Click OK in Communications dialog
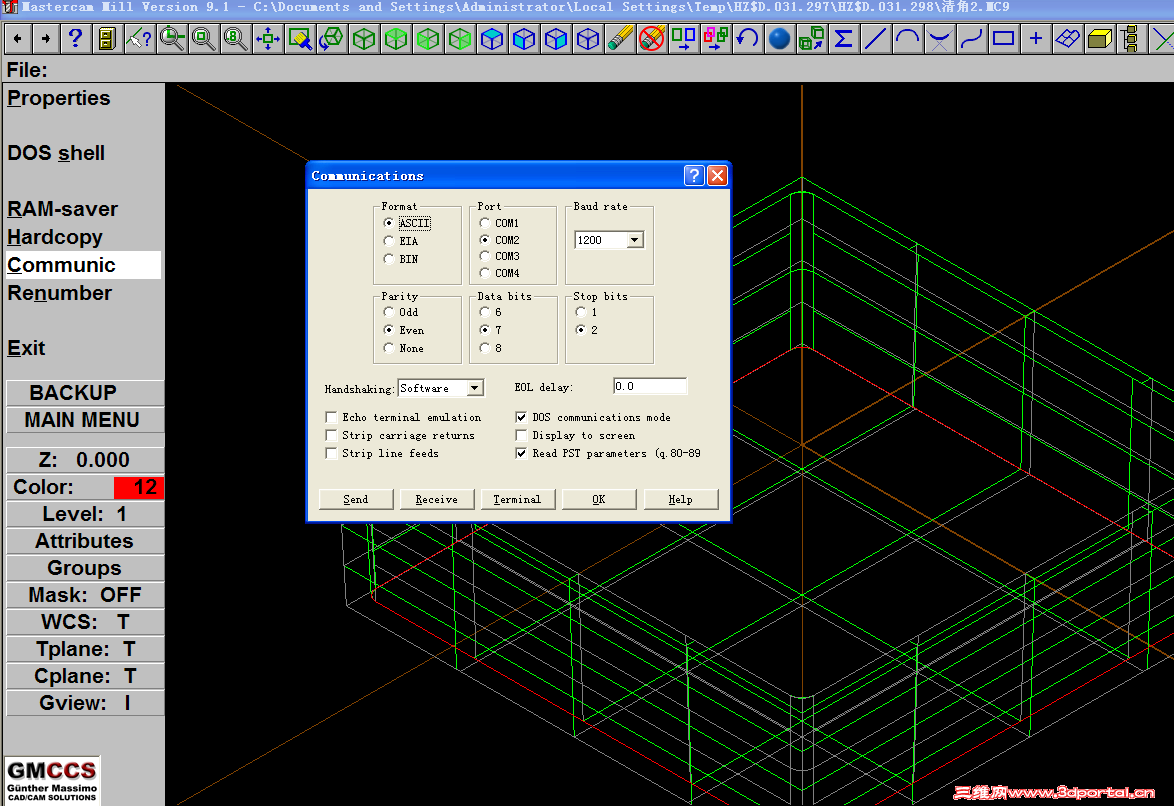 (x=599, y=499)
